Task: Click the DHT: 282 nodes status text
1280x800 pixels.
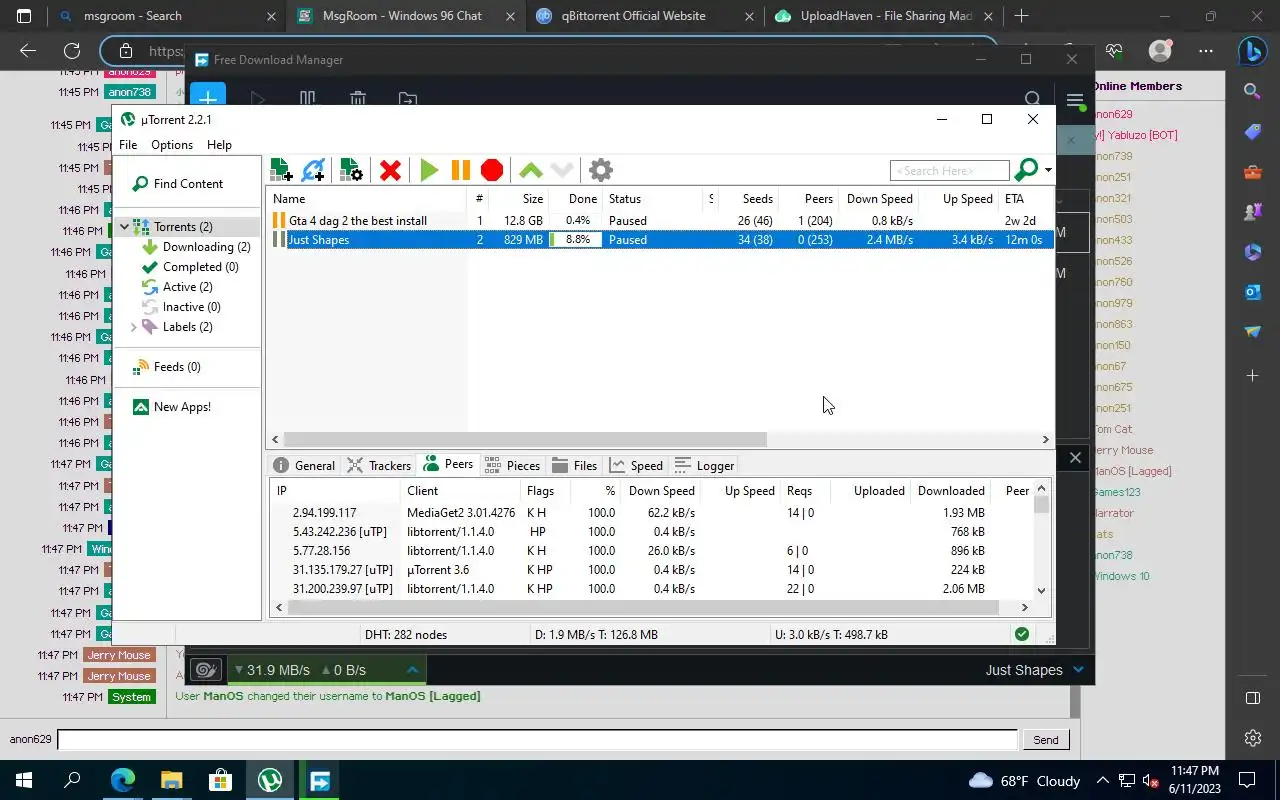Action: coord(405,635)
